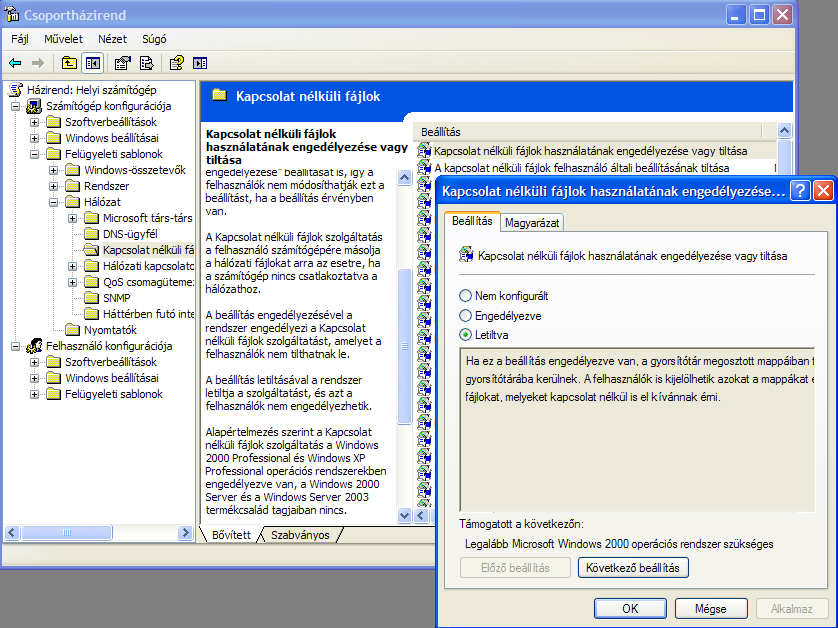Image resolution: width=838 pixels, height=628 pixels.
Task: Select the Nem konfigurált radio button
Action: pyautogui.click(x=465, y=296)
